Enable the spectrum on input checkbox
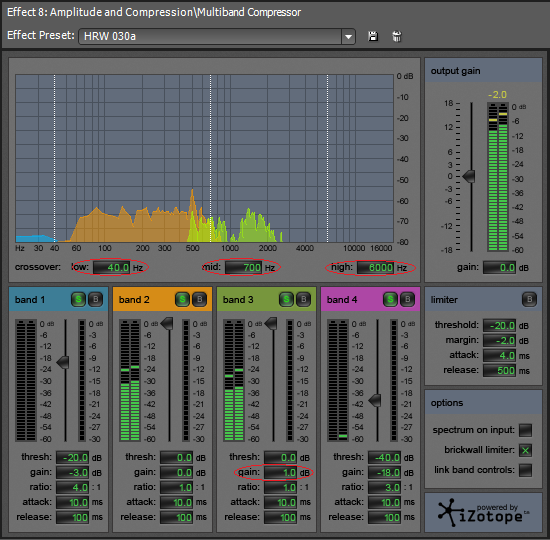 pos(525,430)
